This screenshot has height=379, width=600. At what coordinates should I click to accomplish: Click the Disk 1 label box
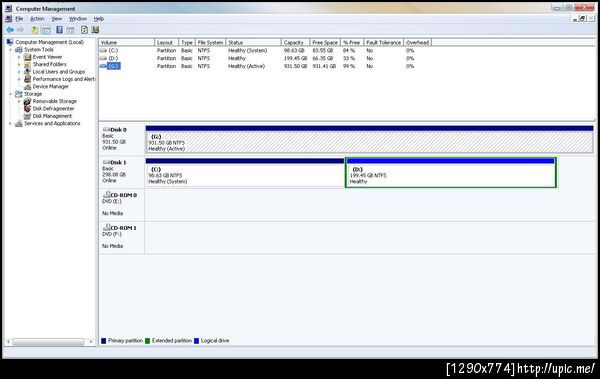pos(122,172)
